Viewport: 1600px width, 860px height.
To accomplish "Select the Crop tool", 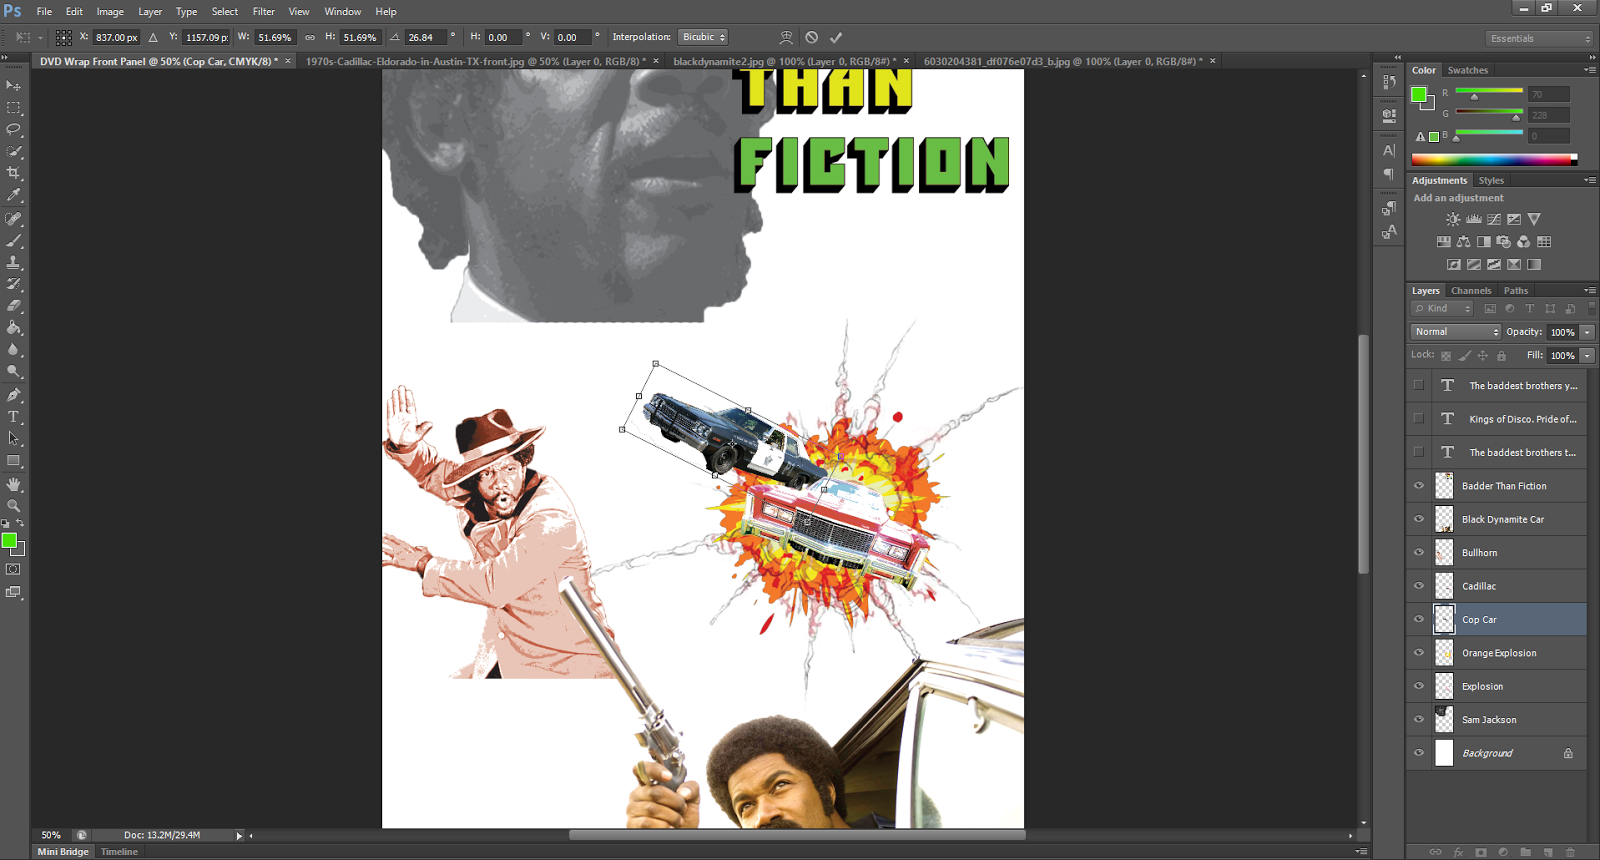I will pyautogui.click(x=14, y=173).
